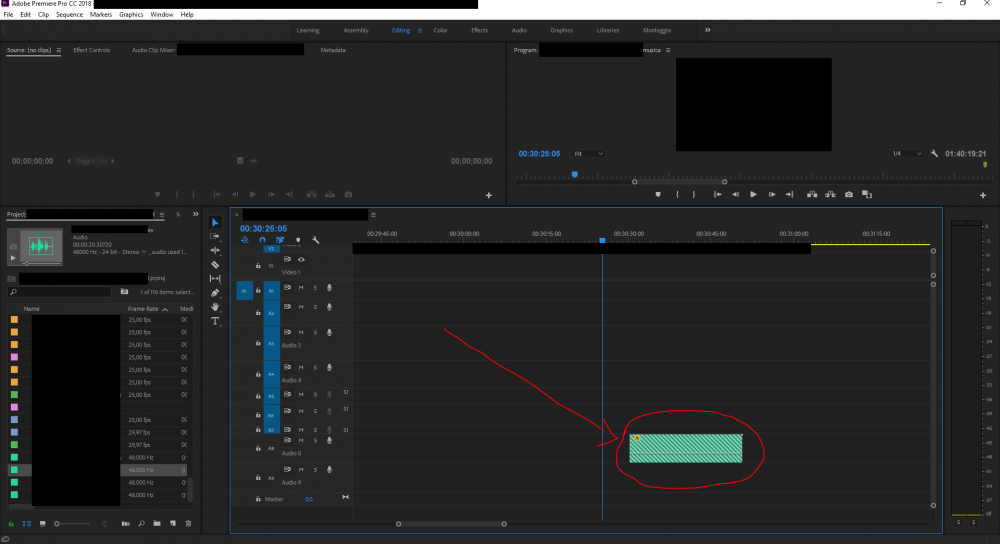Screen dimensions: 1000x544
Task: Select the Type tool
Action: pos(215,321)
